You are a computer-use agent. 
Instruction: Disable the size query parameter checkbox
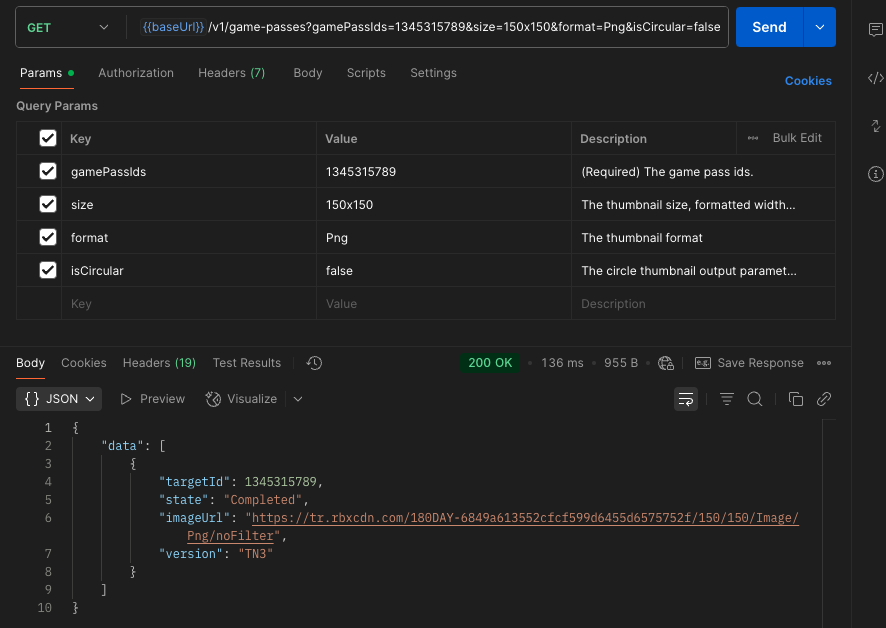pos(46,203)
